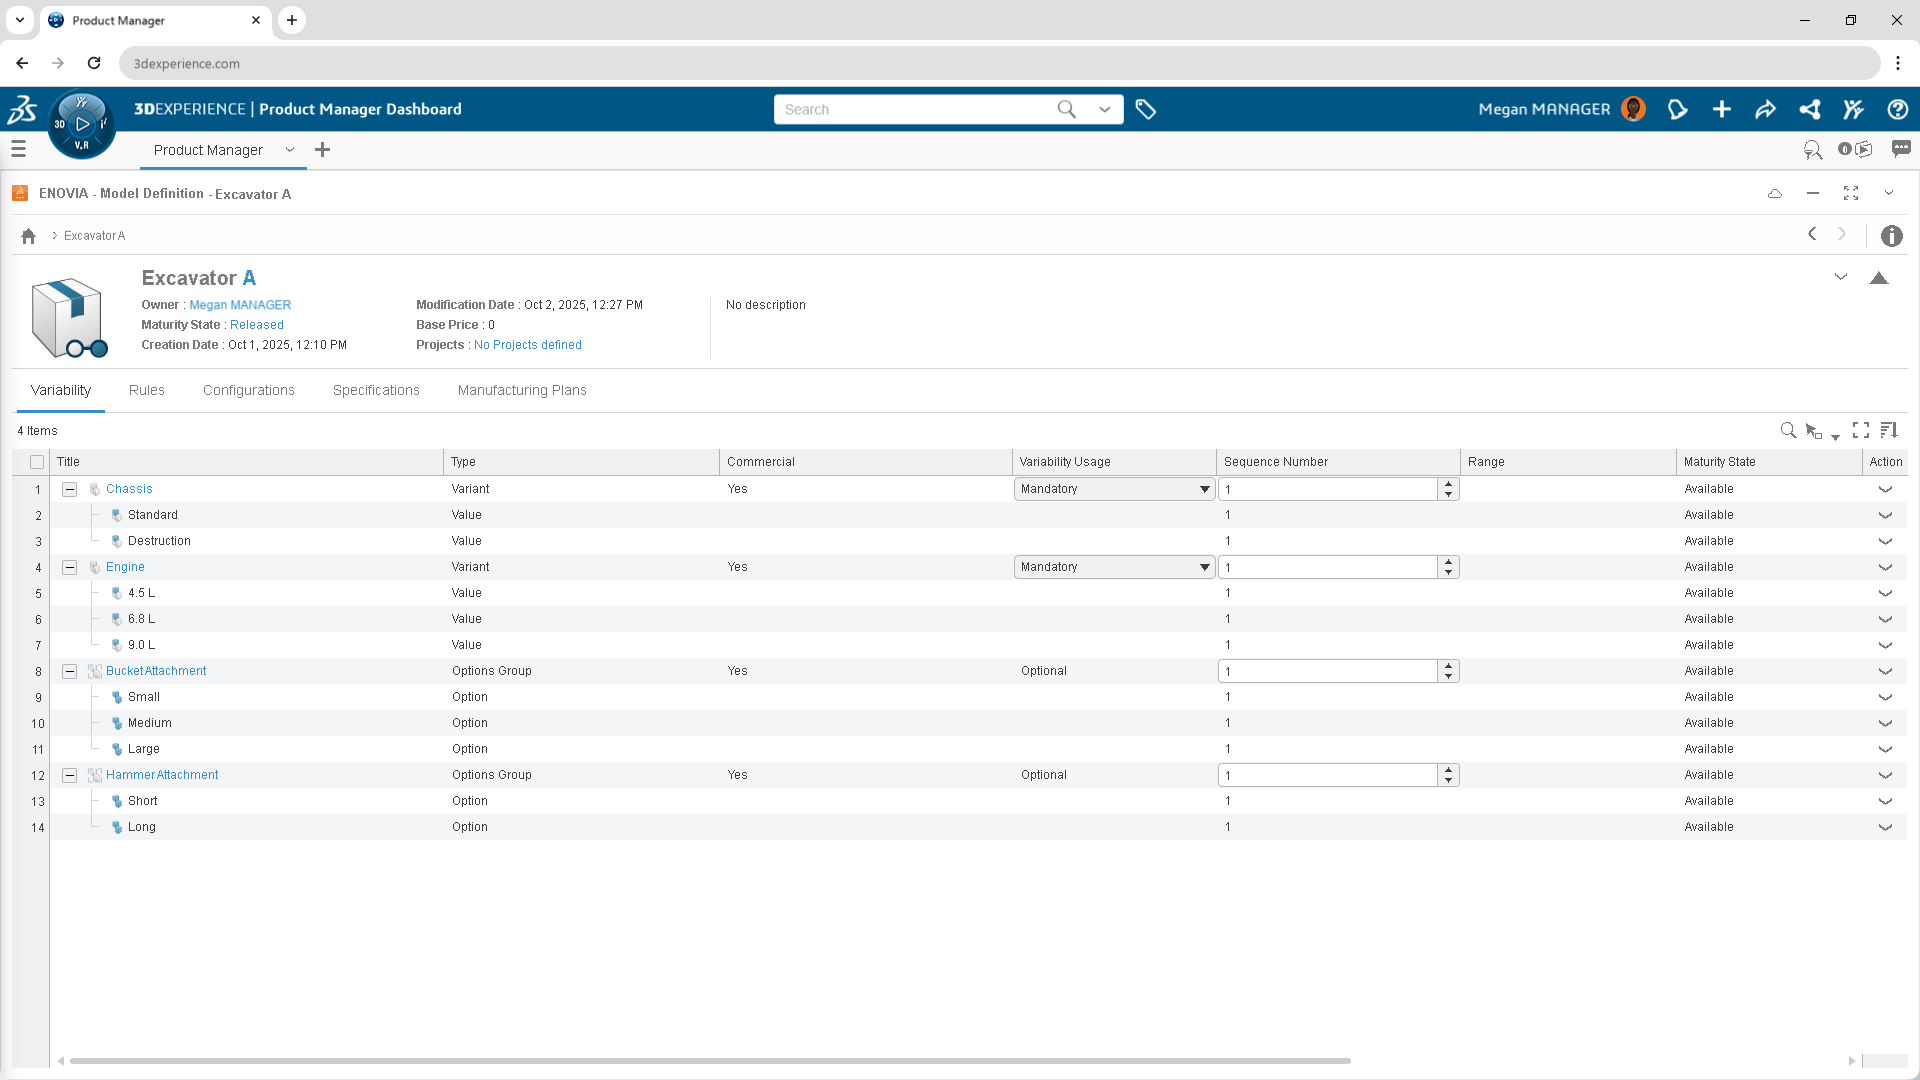Toggle the select-all checkbox in the table header
The width and height of the screenshot is (1920, 1080).
click(x=36, y=461)
